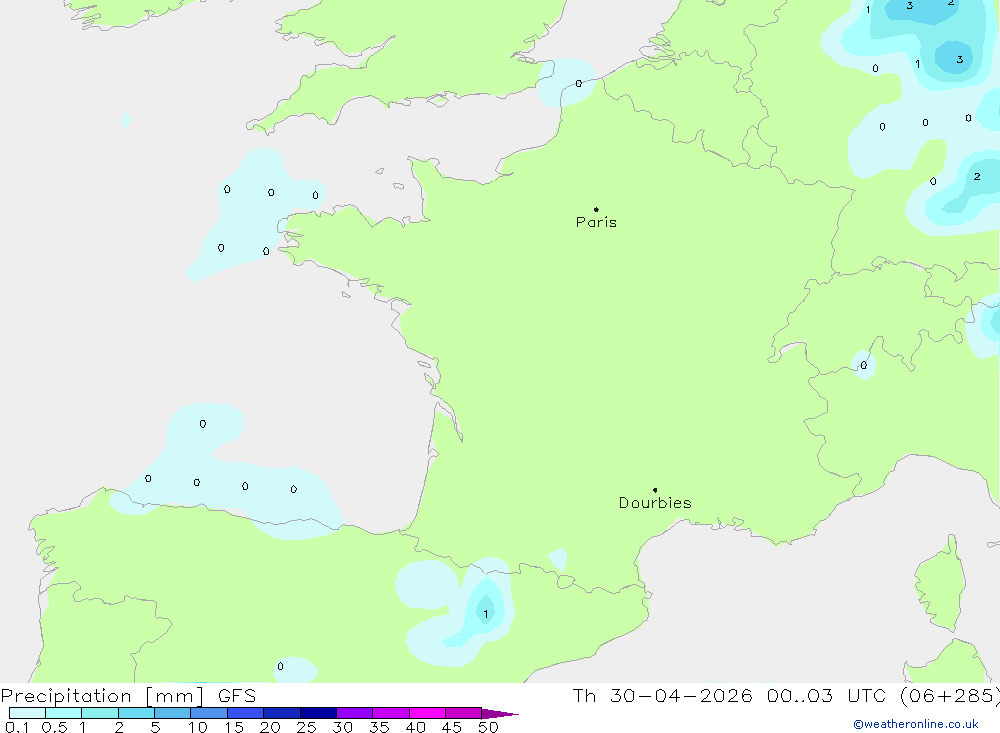Click the legend label "50"

488,727
